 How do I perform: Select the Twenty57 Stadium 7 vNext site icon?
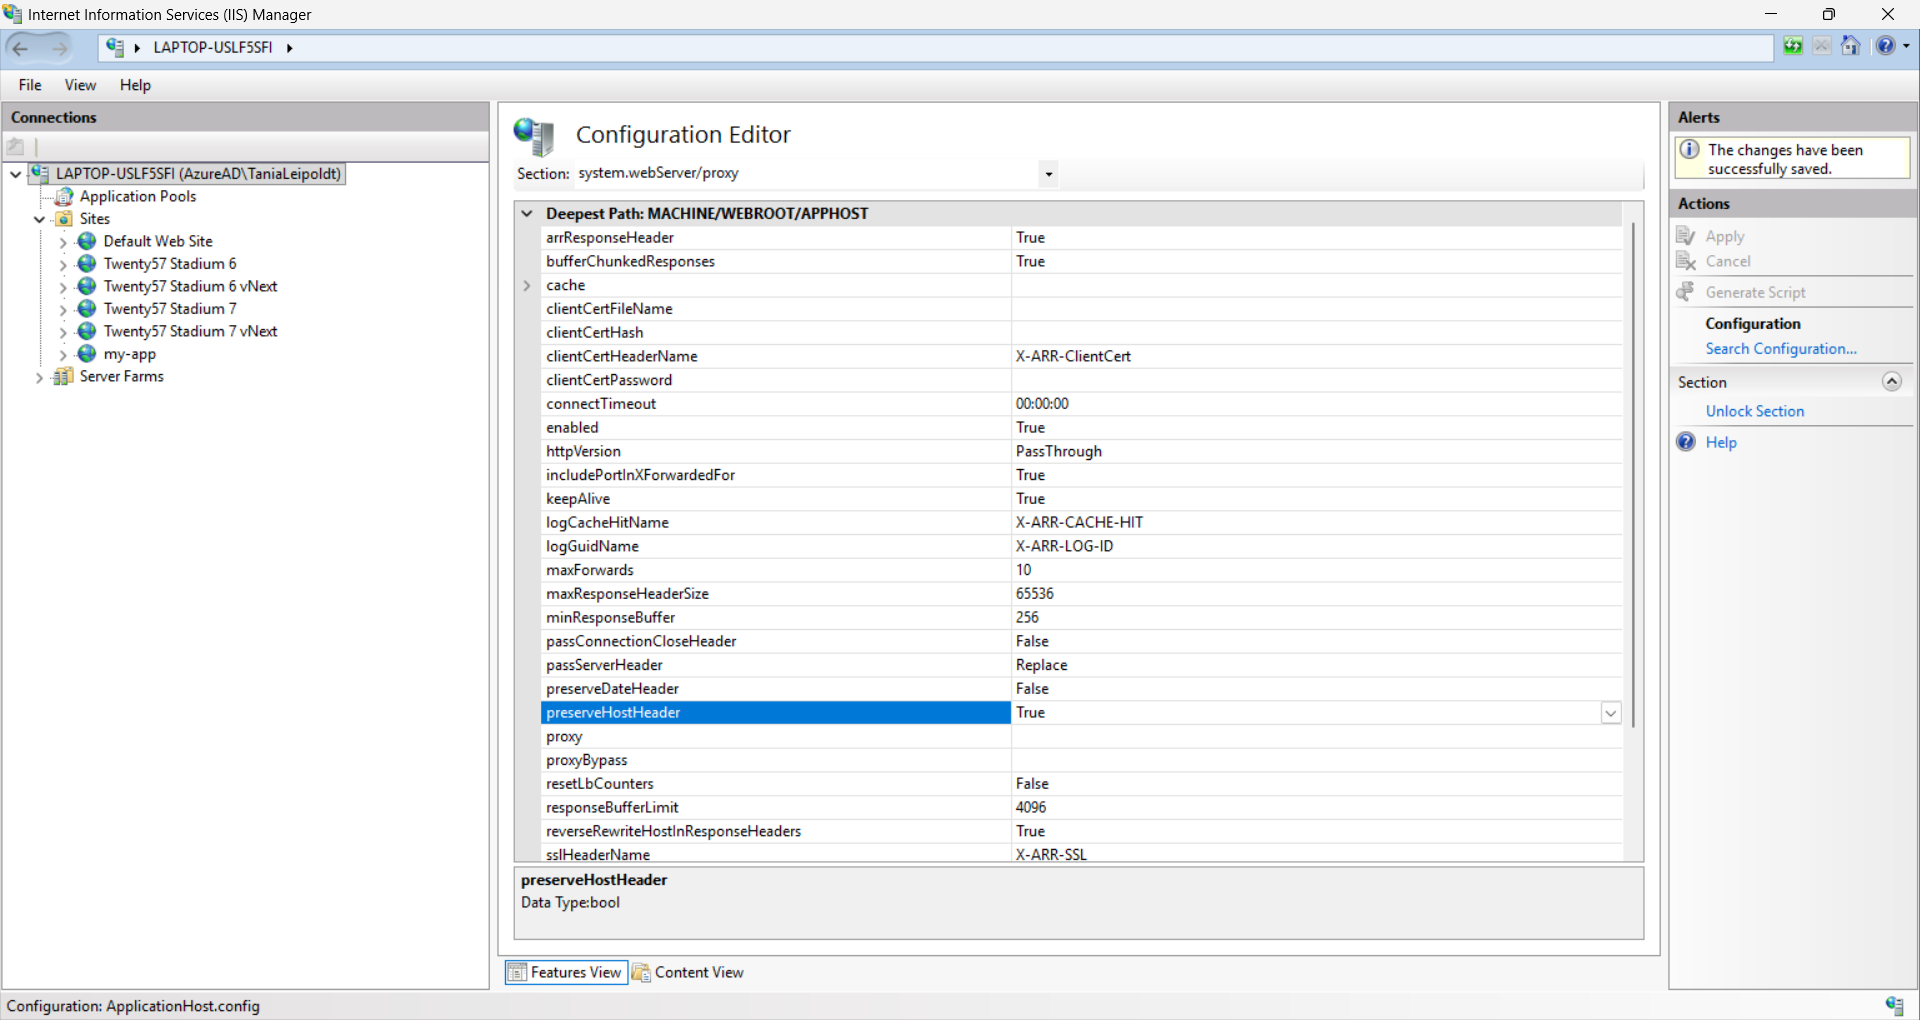tap(88, 331)
